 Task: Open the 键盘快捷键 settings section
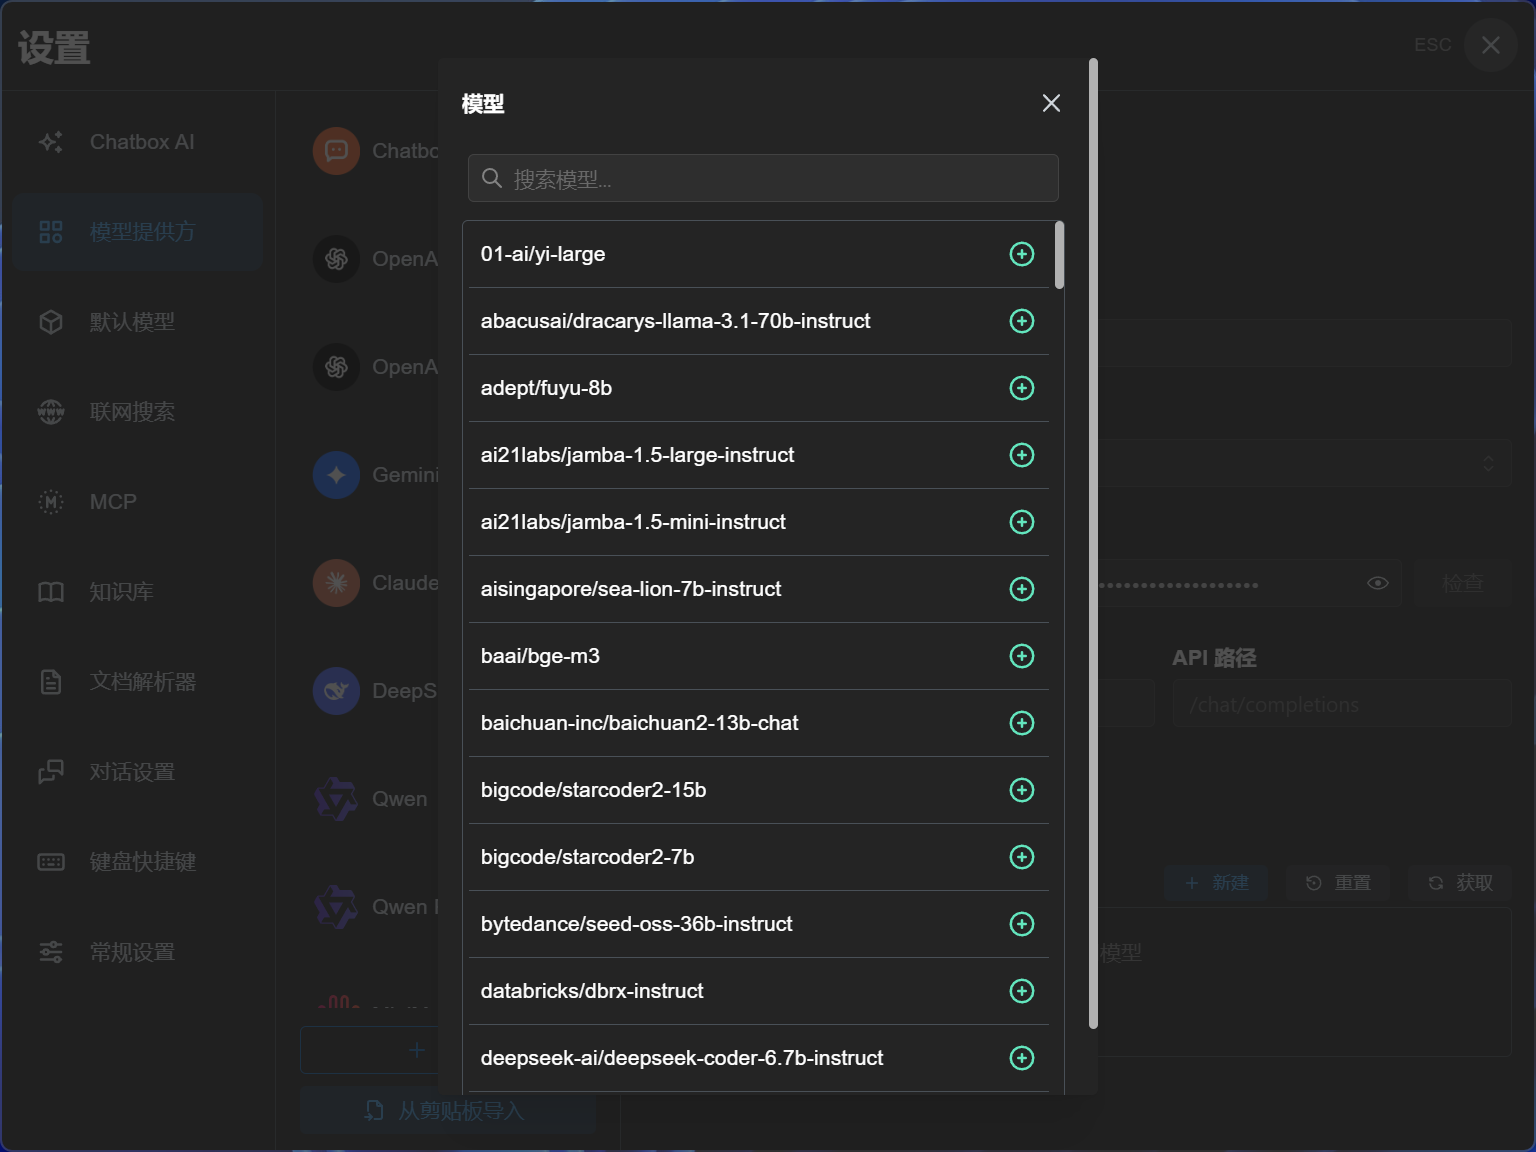pyautogui.click(x=142, y=862)
